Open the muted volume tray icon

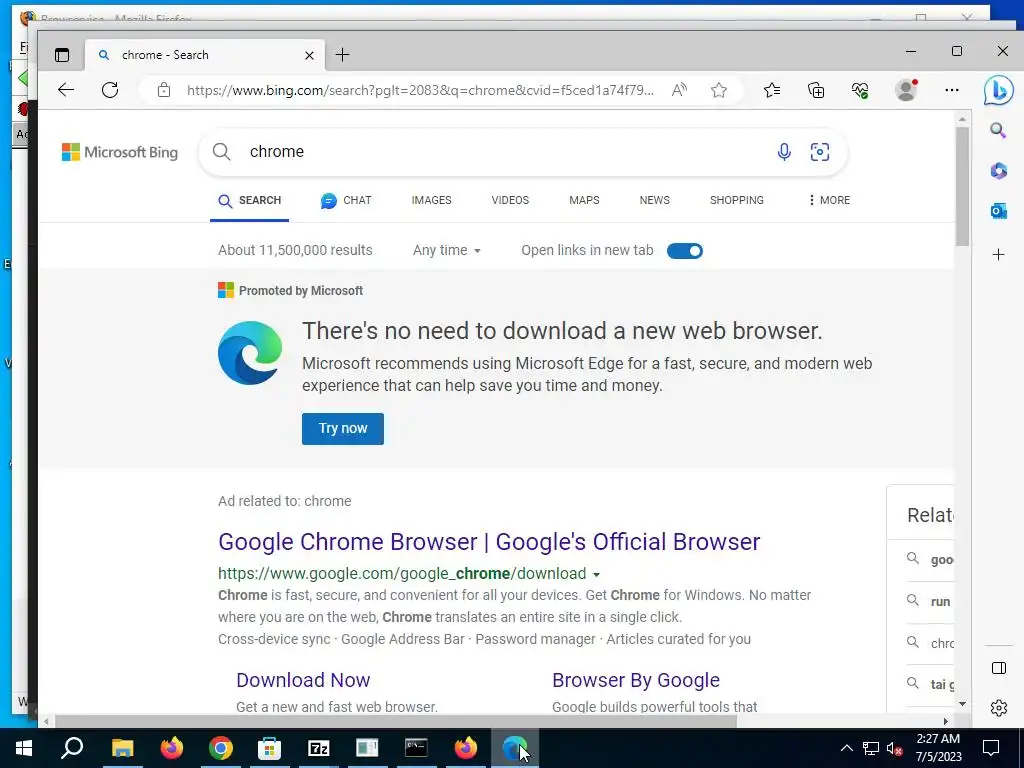[895, 748]
